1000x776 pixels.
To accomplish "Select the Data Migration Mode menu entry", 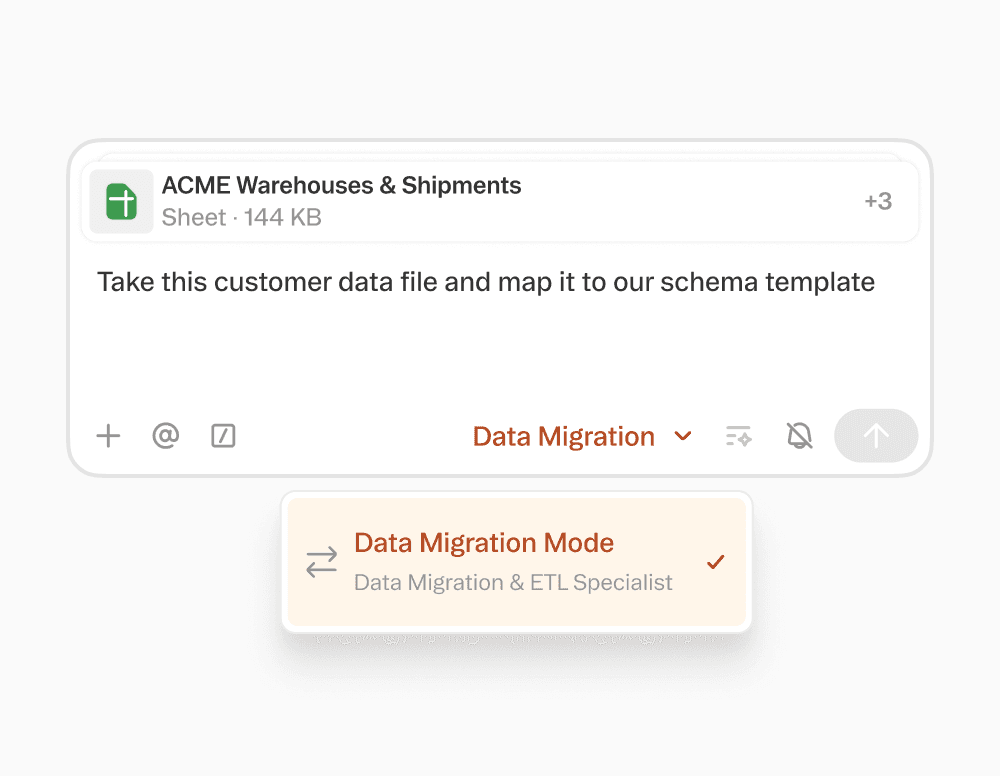I will point(484,543).
